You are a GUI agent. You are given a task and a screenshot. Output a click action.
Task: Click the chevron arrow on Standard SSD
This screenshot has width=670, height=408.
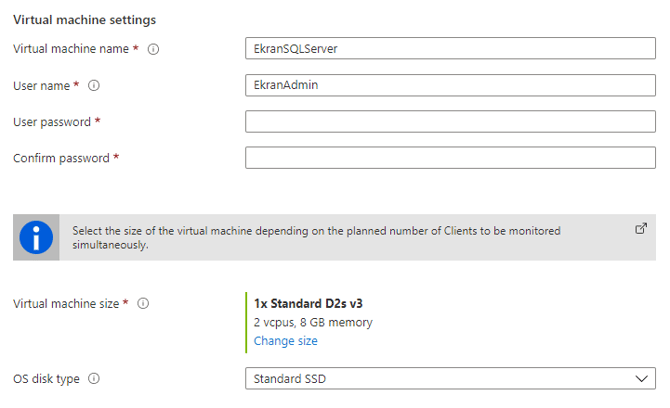[641, 379]
